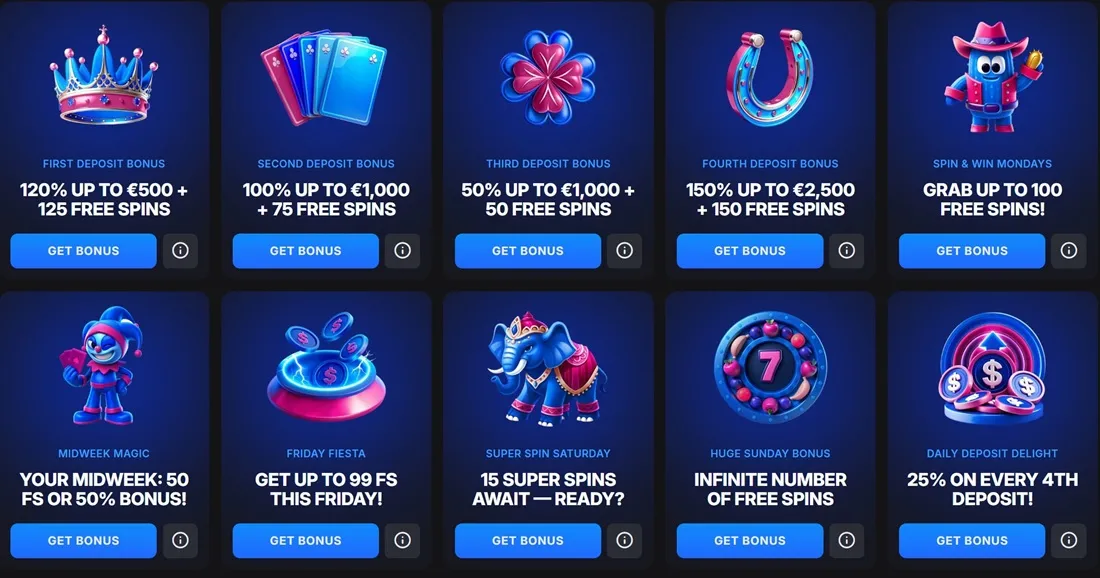Claim Spin & Win Mondays bonus
Viewport: 1100px width, 578px height.
[972, 250]
